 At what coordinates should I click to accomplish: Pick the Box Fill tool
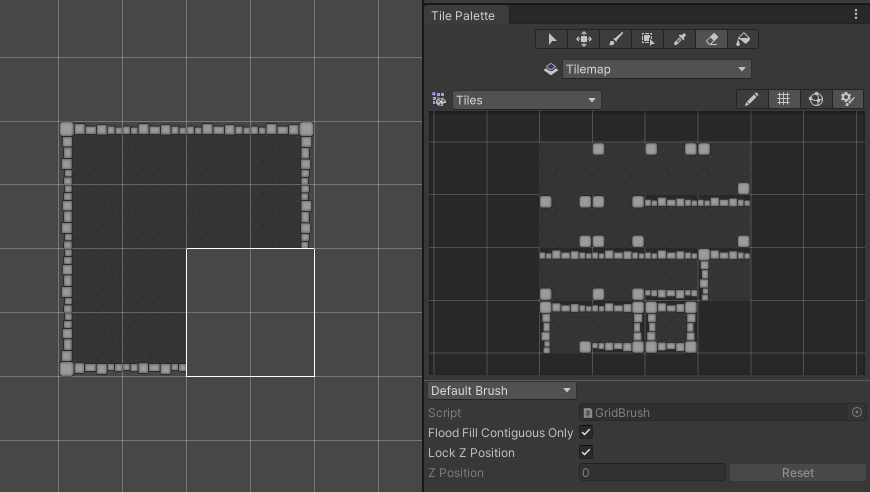point(648,39)
